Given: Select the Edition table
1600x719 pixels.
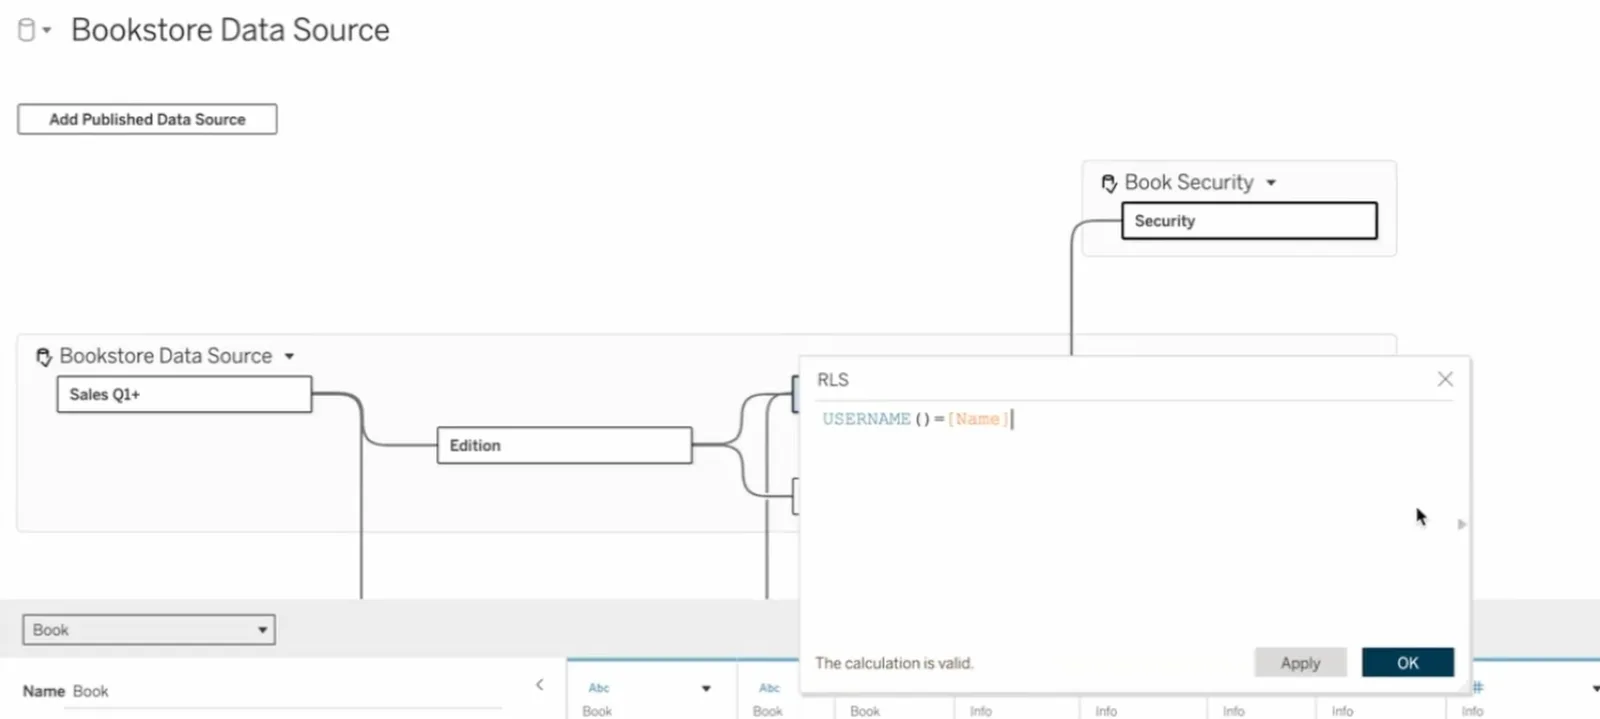Looking at the screenshot, I should pyautogui.click(x=564, y=445).
